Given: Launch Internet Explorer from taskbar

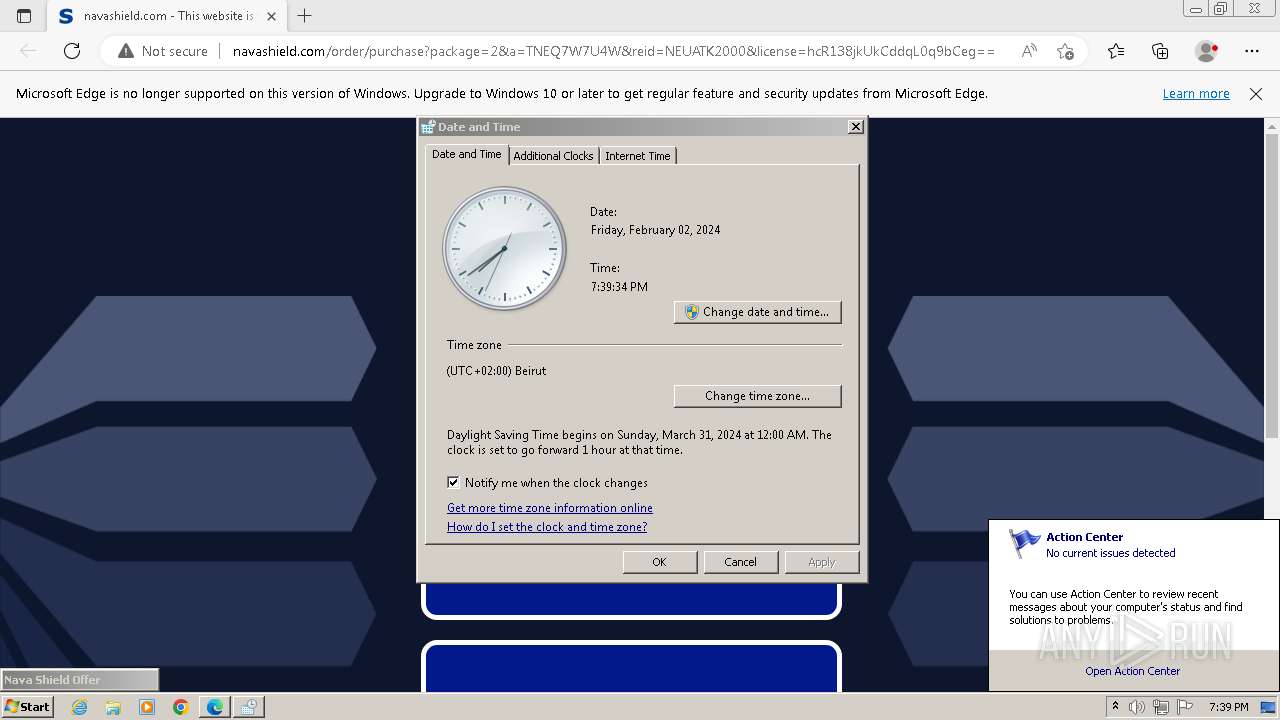Looking at the screenshot, I should point(79,707).
